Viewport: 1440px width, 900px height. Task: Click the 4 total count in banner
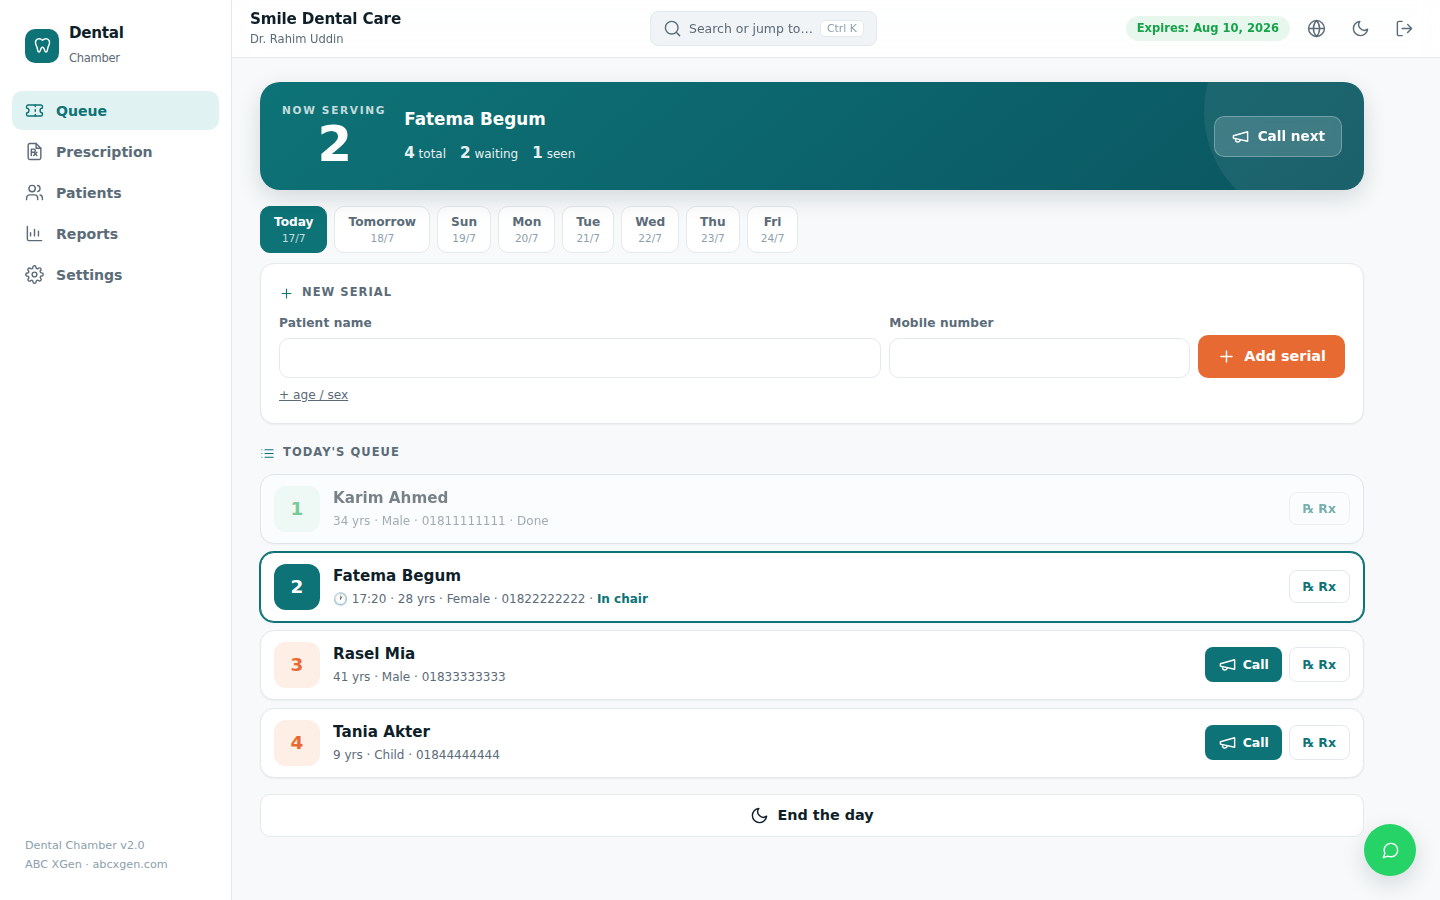(x=425, y=153)
